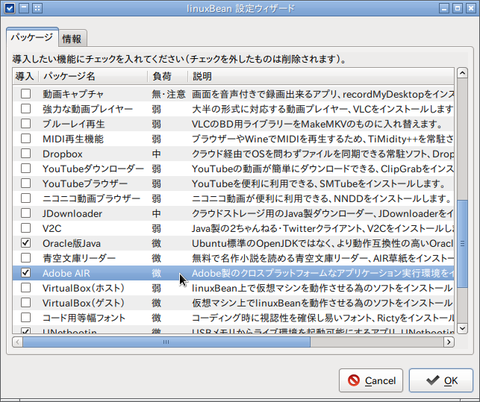Open the window menu icon in title bar

(10, 8)
